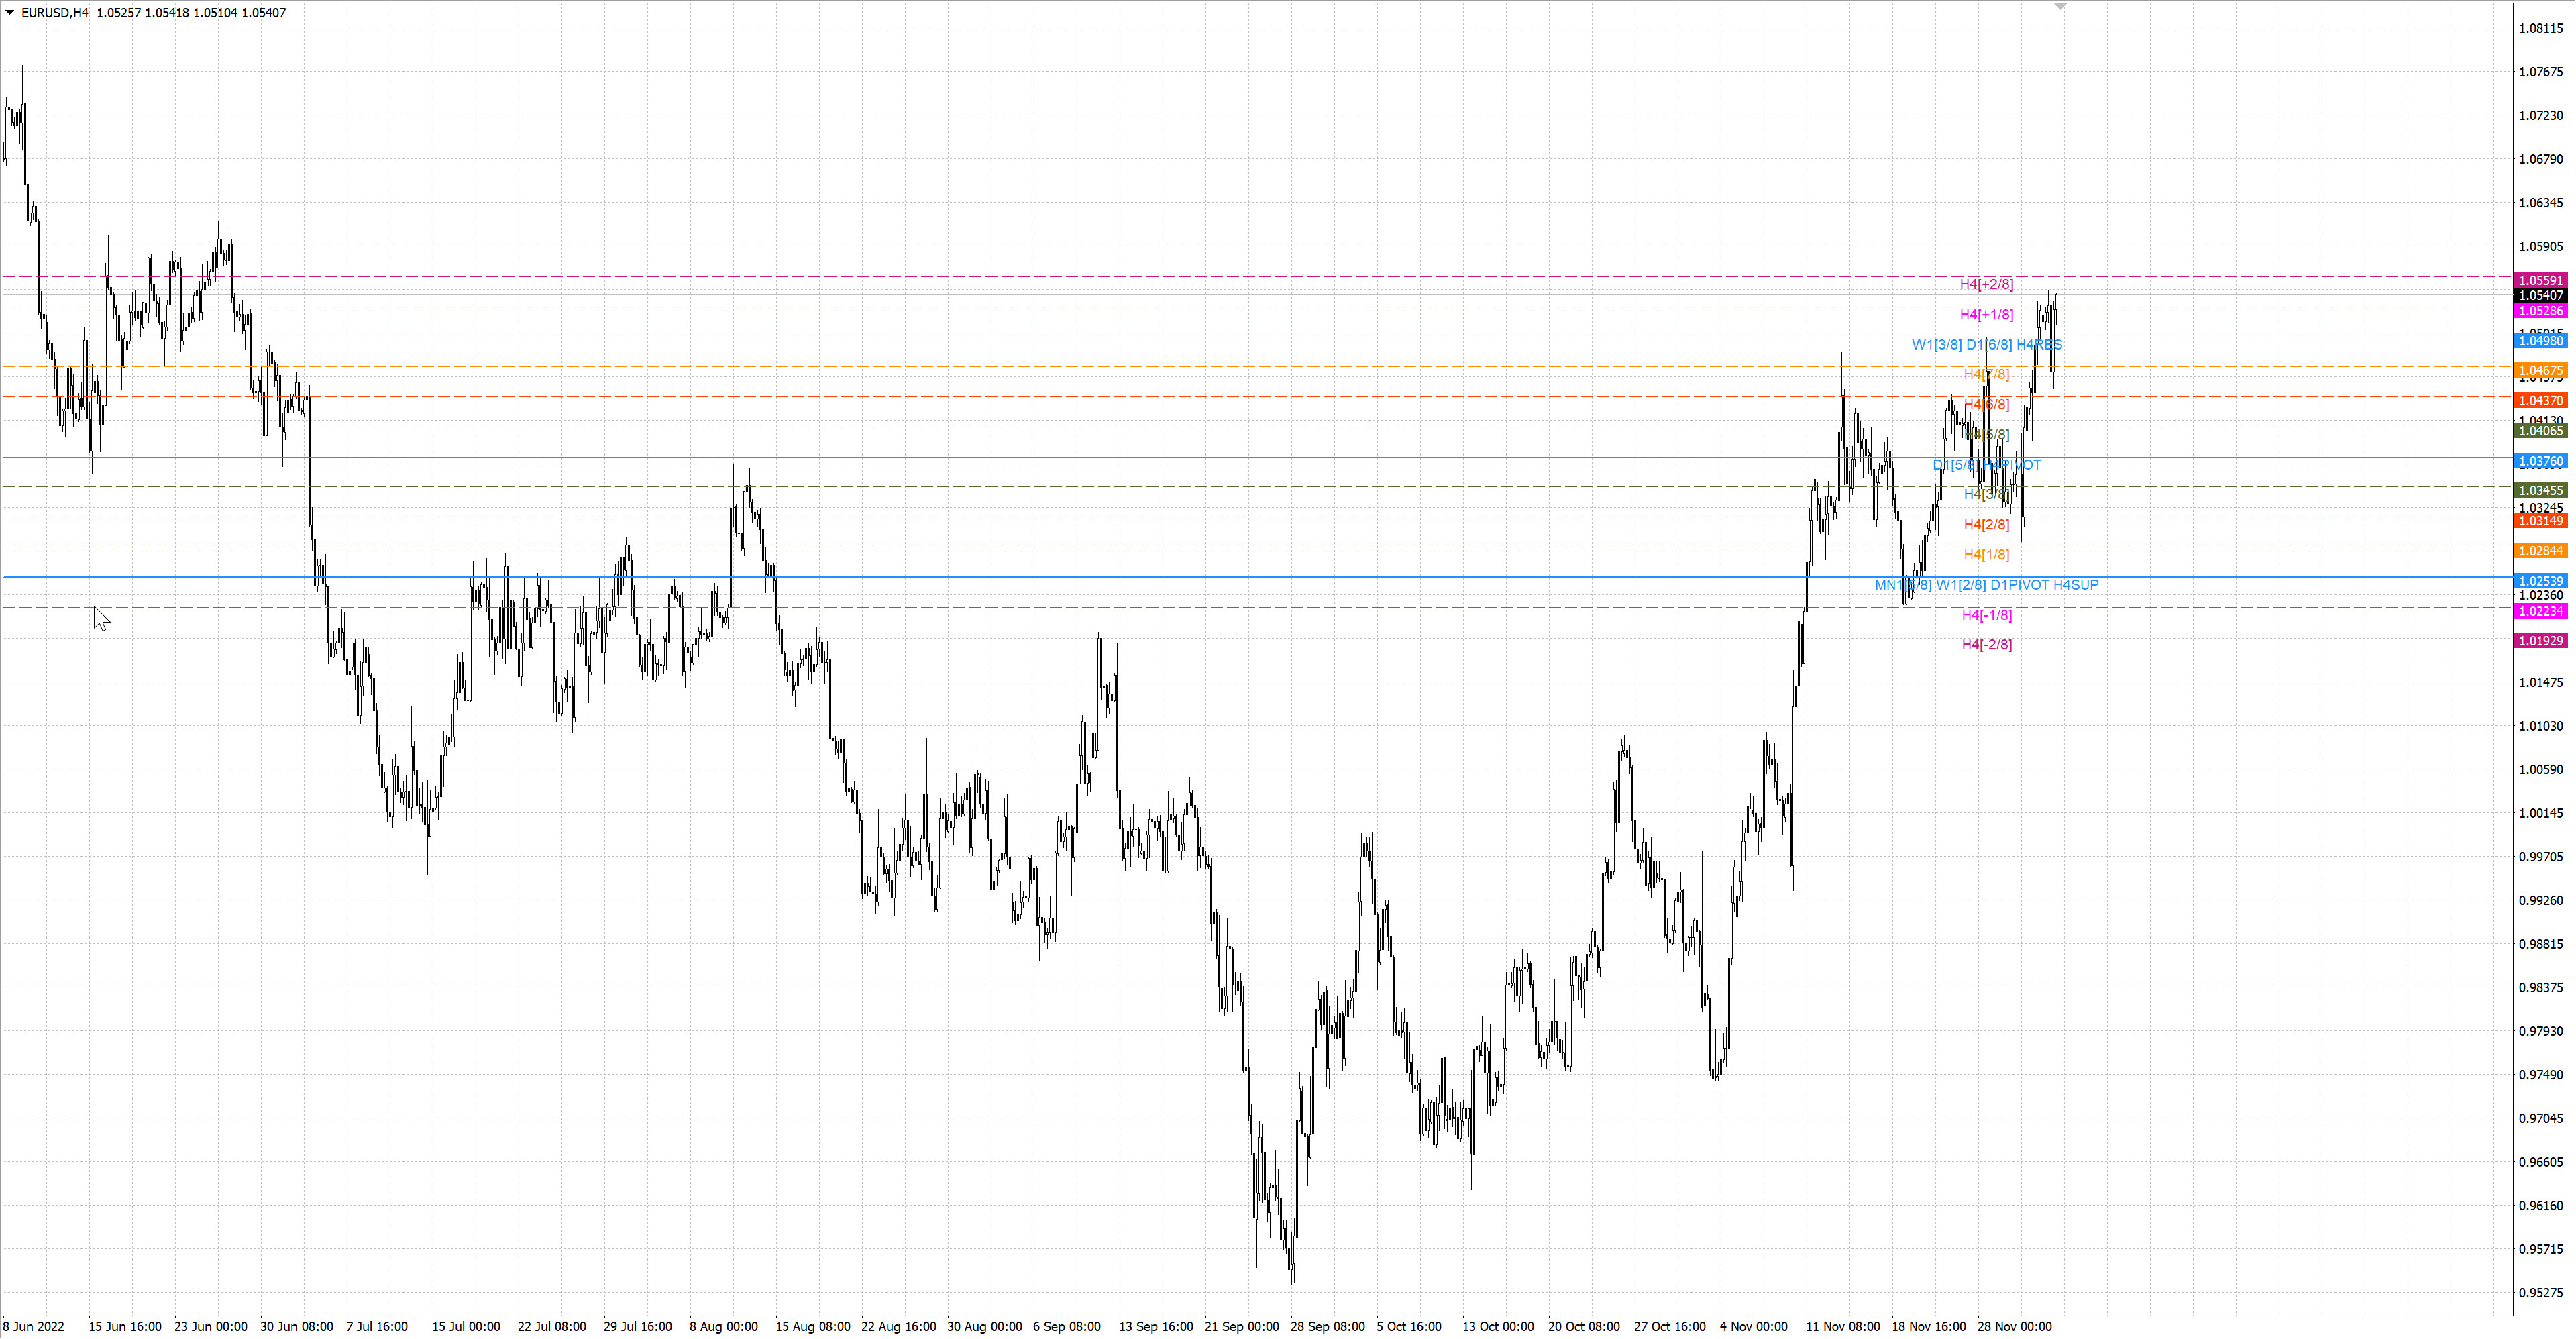Click the current price tag 1.05407
The width and height of the screenshot is (2576, 1339).
pos(2540,296)
